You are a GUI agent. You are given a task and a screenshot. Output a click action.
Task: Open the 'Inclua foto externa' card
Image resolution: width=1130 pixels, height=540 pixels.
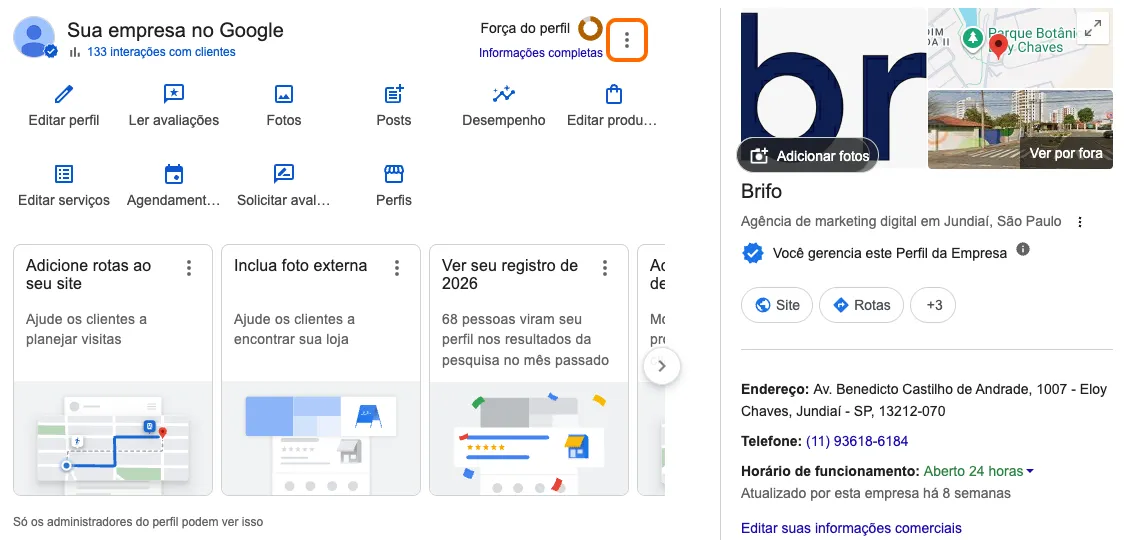point(321,370)
